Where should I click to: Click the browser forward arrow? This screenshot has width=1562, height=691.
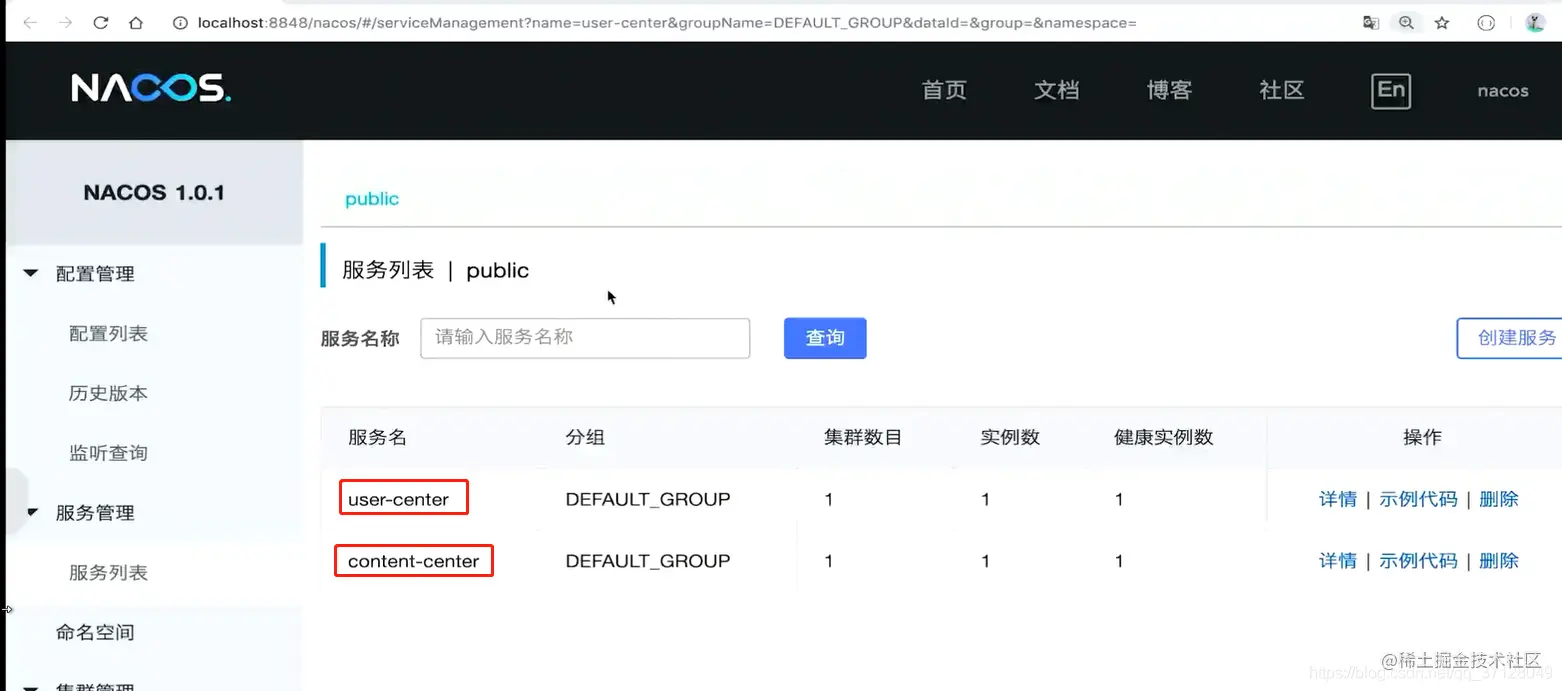click(66, 23)
